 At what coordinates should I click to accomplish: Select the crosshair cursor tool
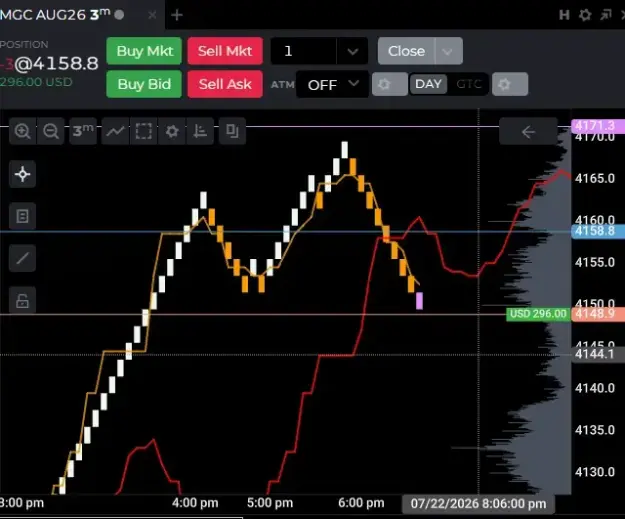click(x=22, y=174)
